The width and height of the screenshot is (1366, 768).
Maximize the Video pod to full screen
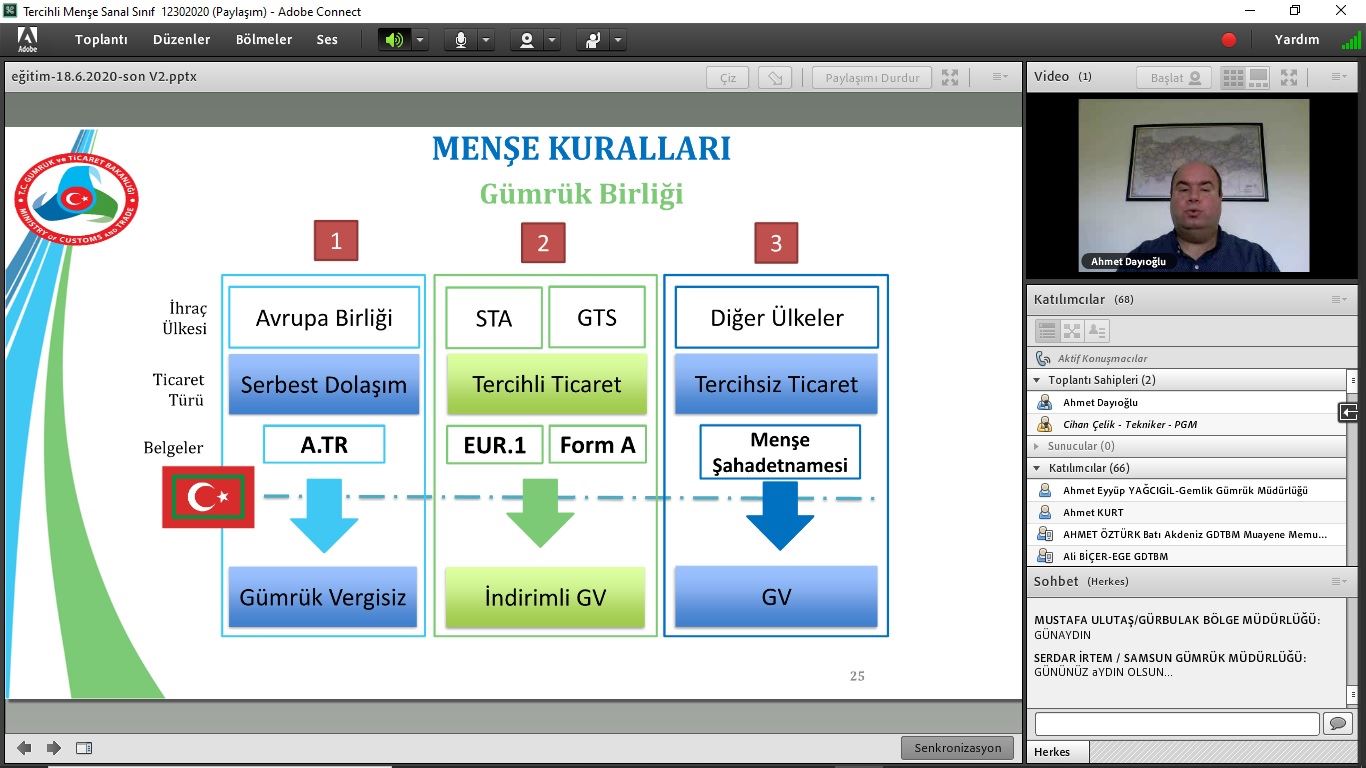(x=1289, y=77)
